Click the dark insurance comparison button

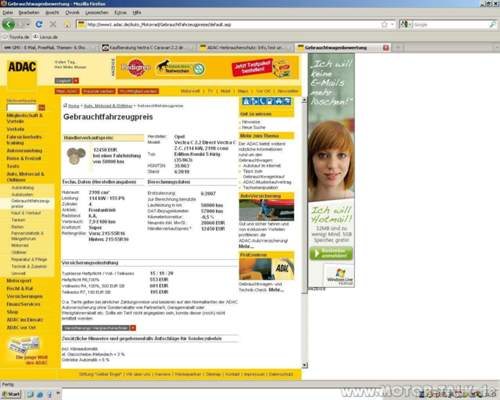pyautogui.click(x=99, y=328)
